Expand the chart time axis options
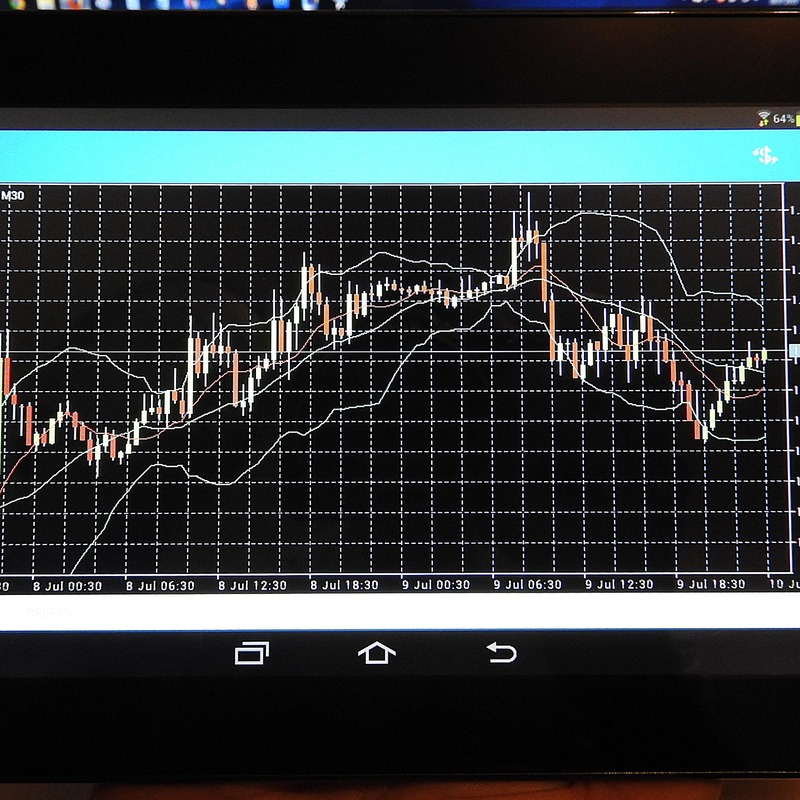800x800 pixels. coord(400,578)
